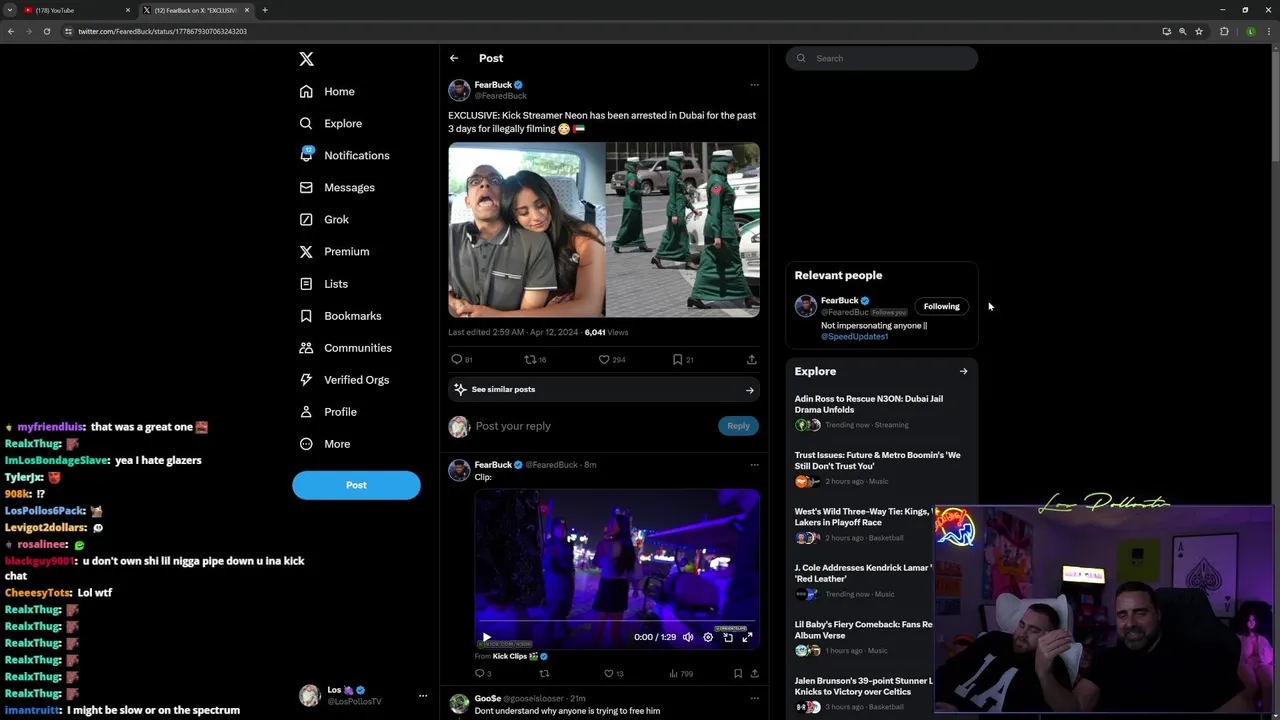The image size is (1280, 720).
Task: Open the Adin Ross to Rescue N3ON story
Action: tap(869, 404)
